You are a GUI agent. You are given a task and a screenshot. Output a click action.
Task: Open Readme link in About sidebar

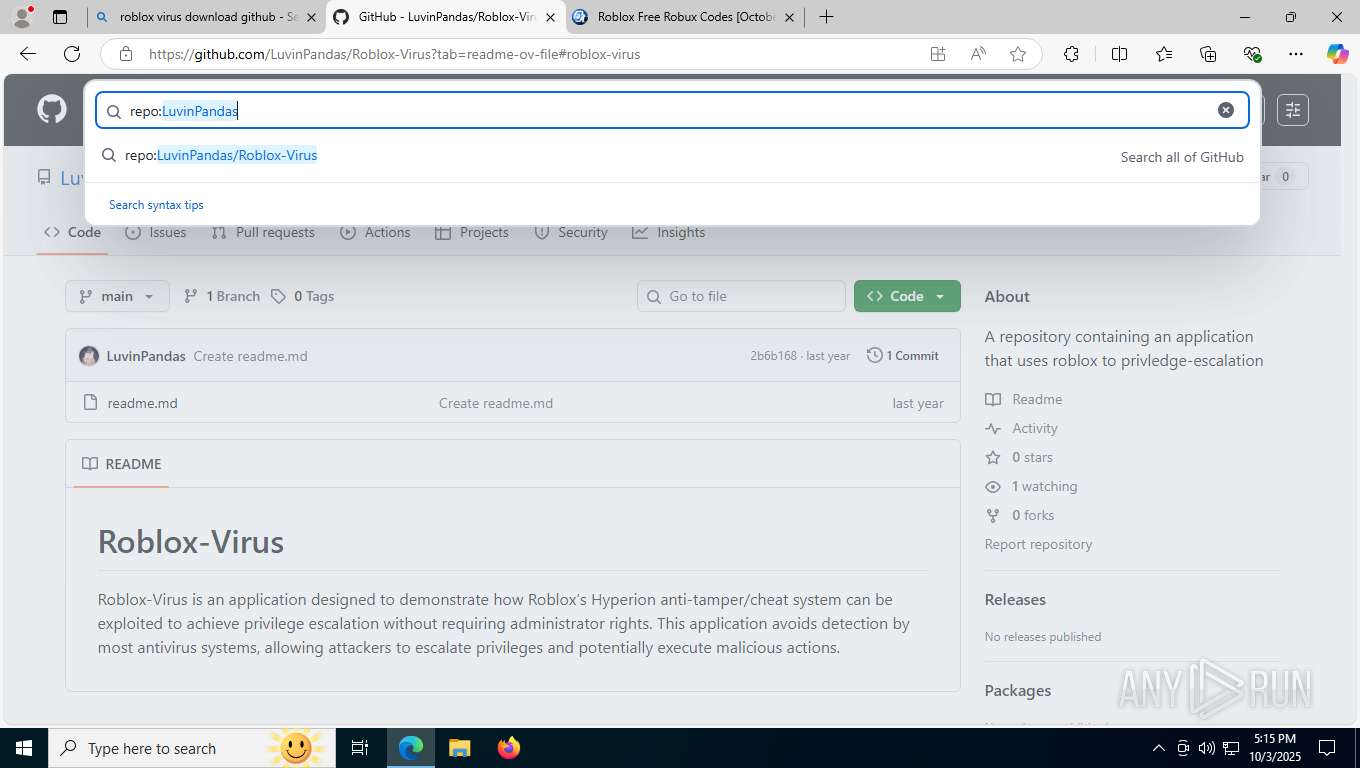1024,399
